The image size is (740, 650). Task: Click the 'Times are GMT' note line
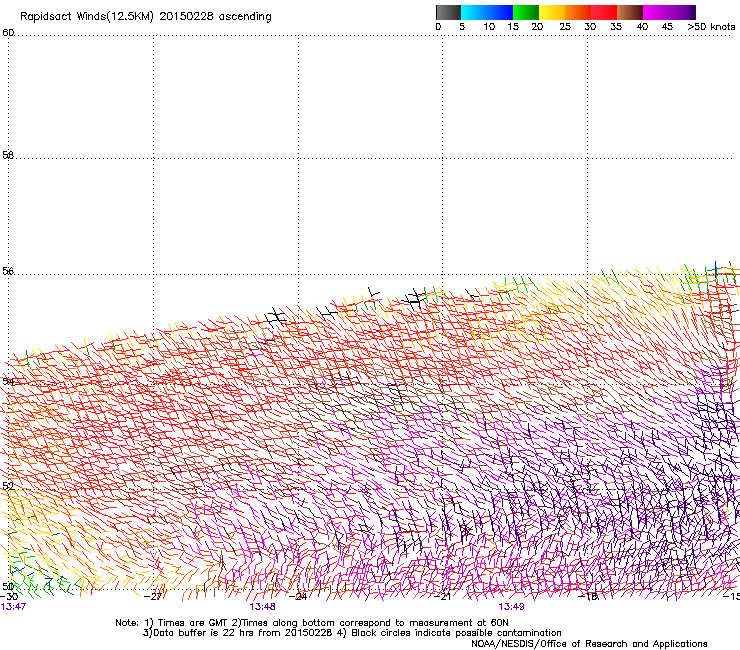(x=312, y=623)
